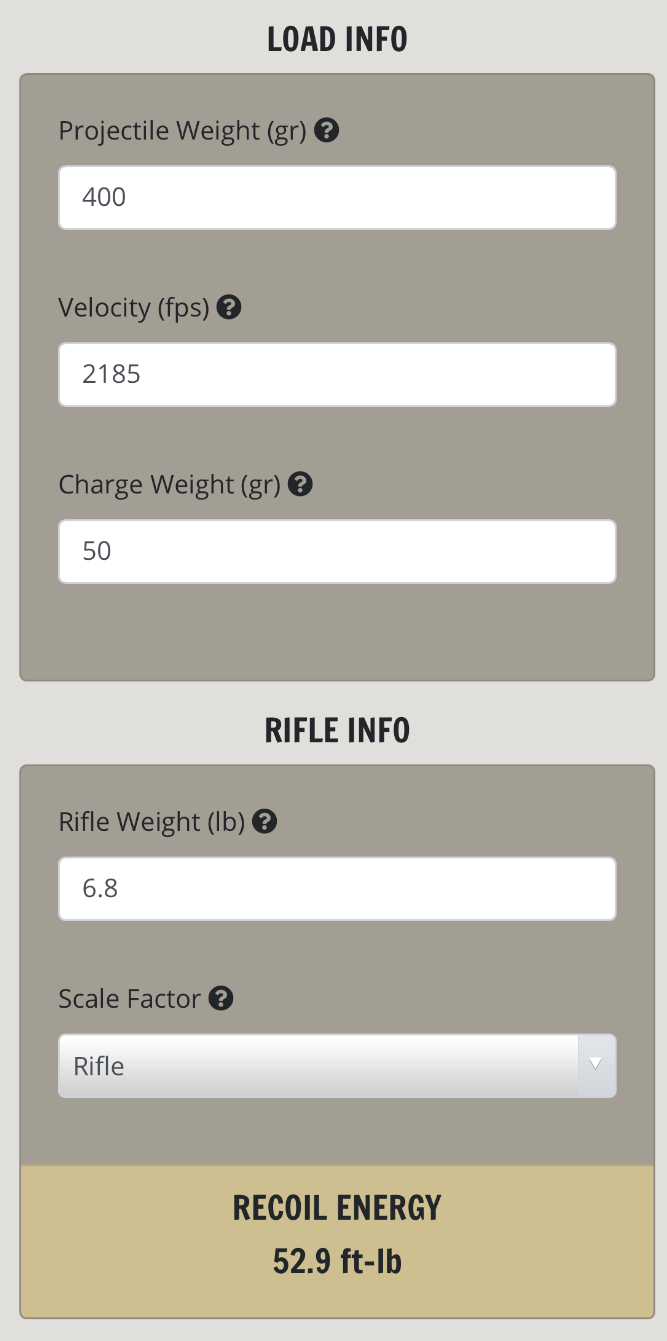Viewport: 667px width, 1341px height.
Task: Open the Scale Factor dropdown showing Rifle
Action: (x=318, y=1066)
